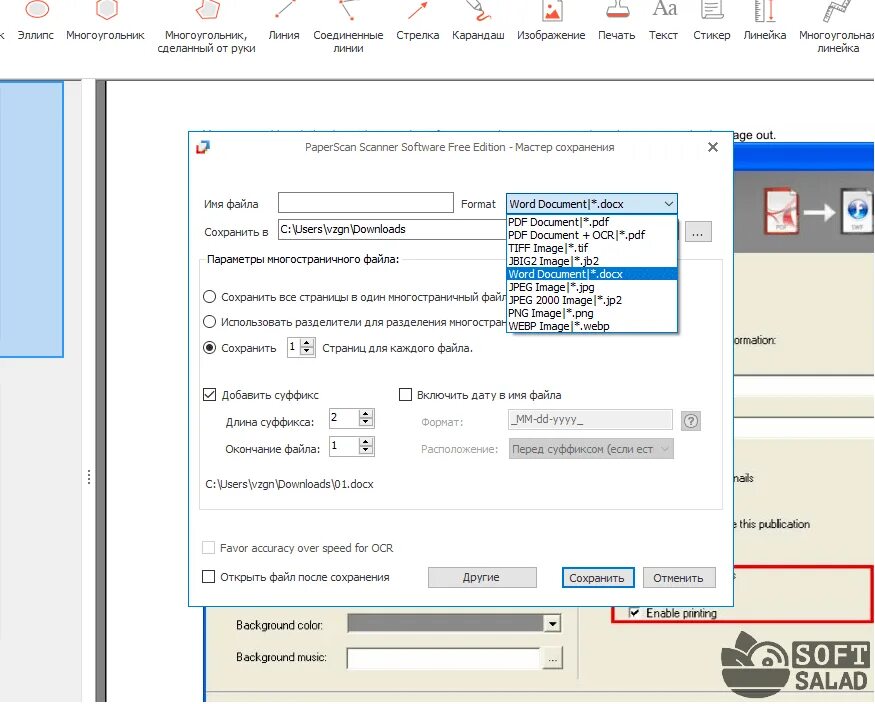The width and height of the screenshot is (875, 704).
Task: Select the Печать stamp tool
Action: (x=617, y=21)
